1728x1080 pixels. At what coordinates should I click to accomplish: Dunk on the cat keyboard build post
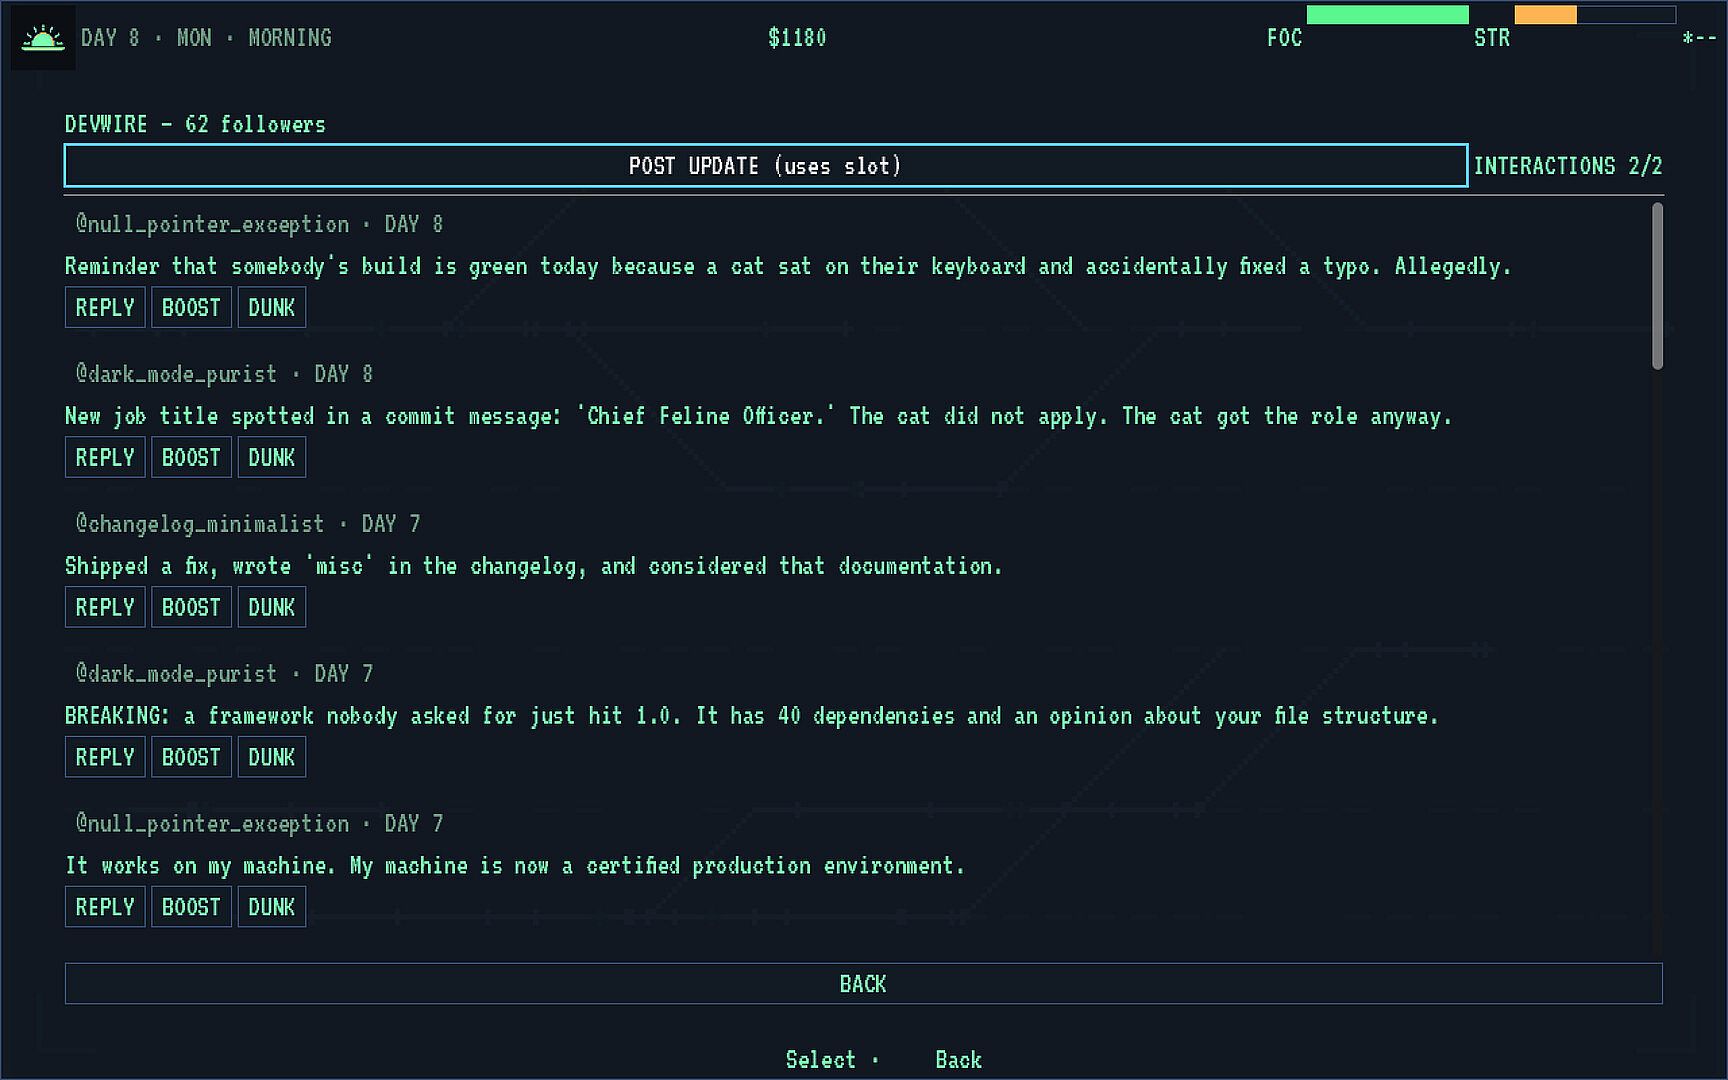(271, 307)
